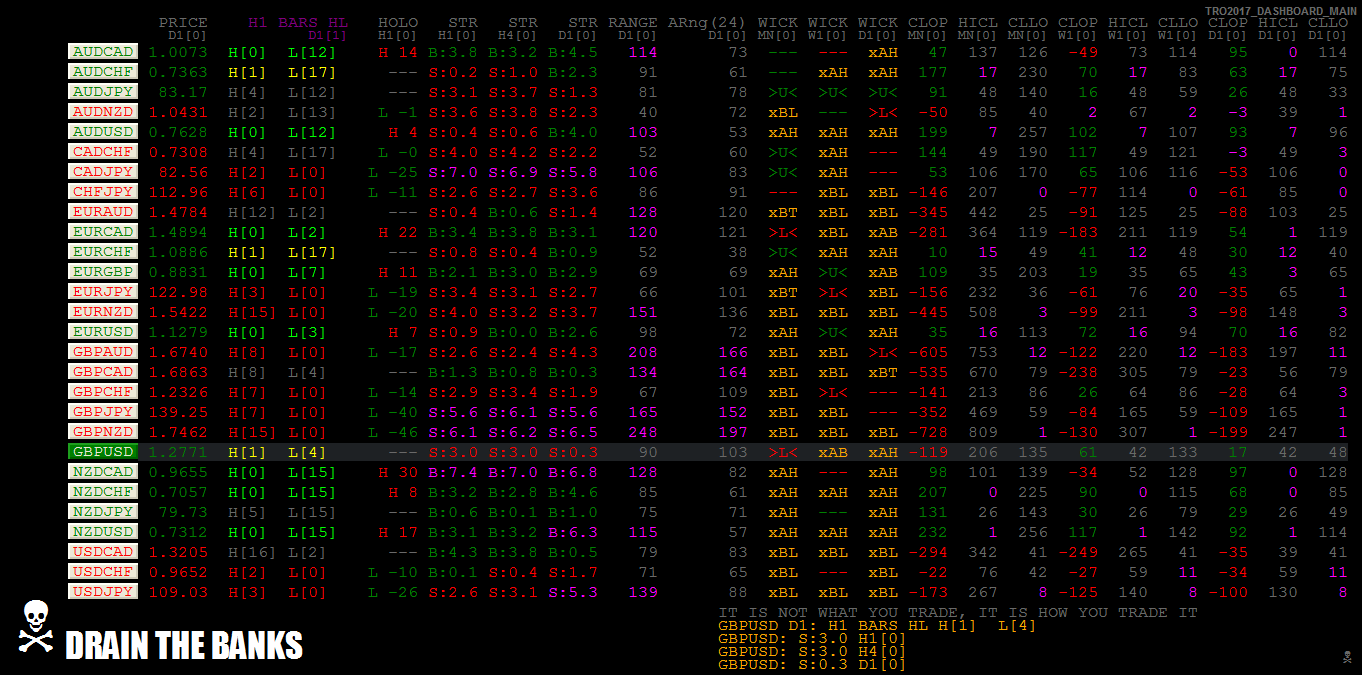Click the DRAIN THE BANKS logo text
The width and height of the screenshot is (1362, 675).
pos(184,645)
